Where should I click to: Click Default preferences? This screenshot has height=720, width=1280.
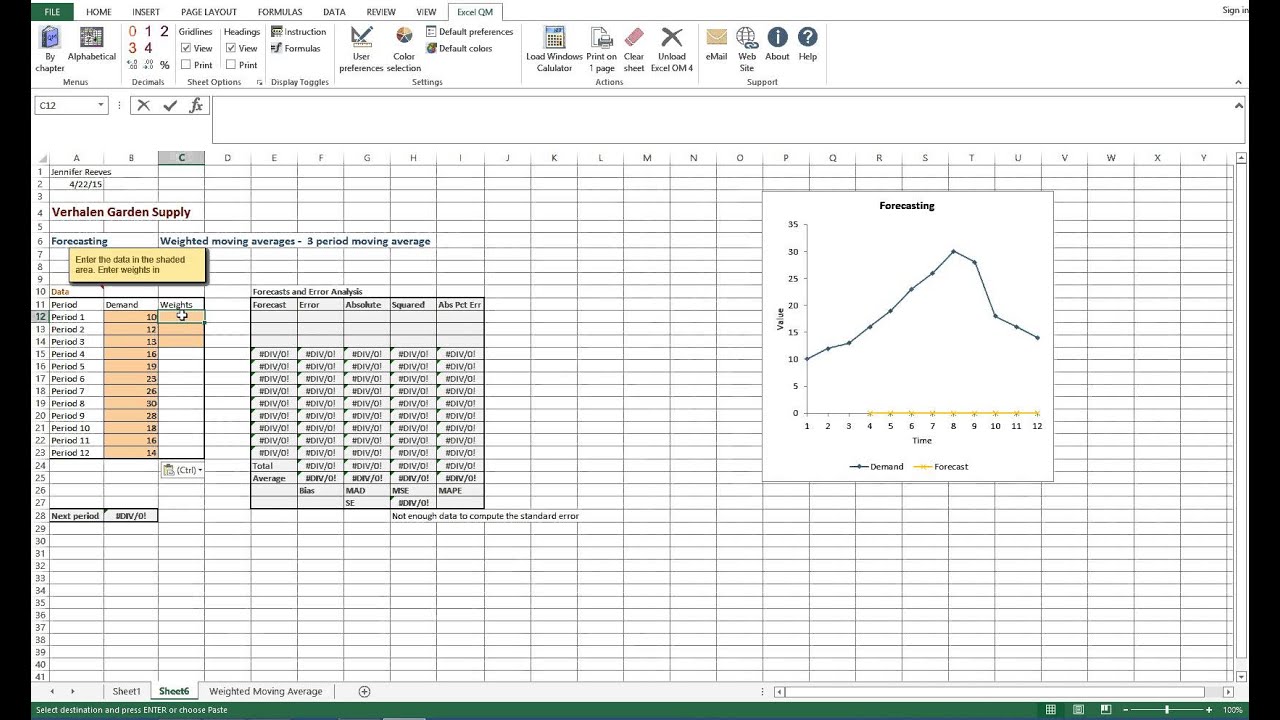469,32
